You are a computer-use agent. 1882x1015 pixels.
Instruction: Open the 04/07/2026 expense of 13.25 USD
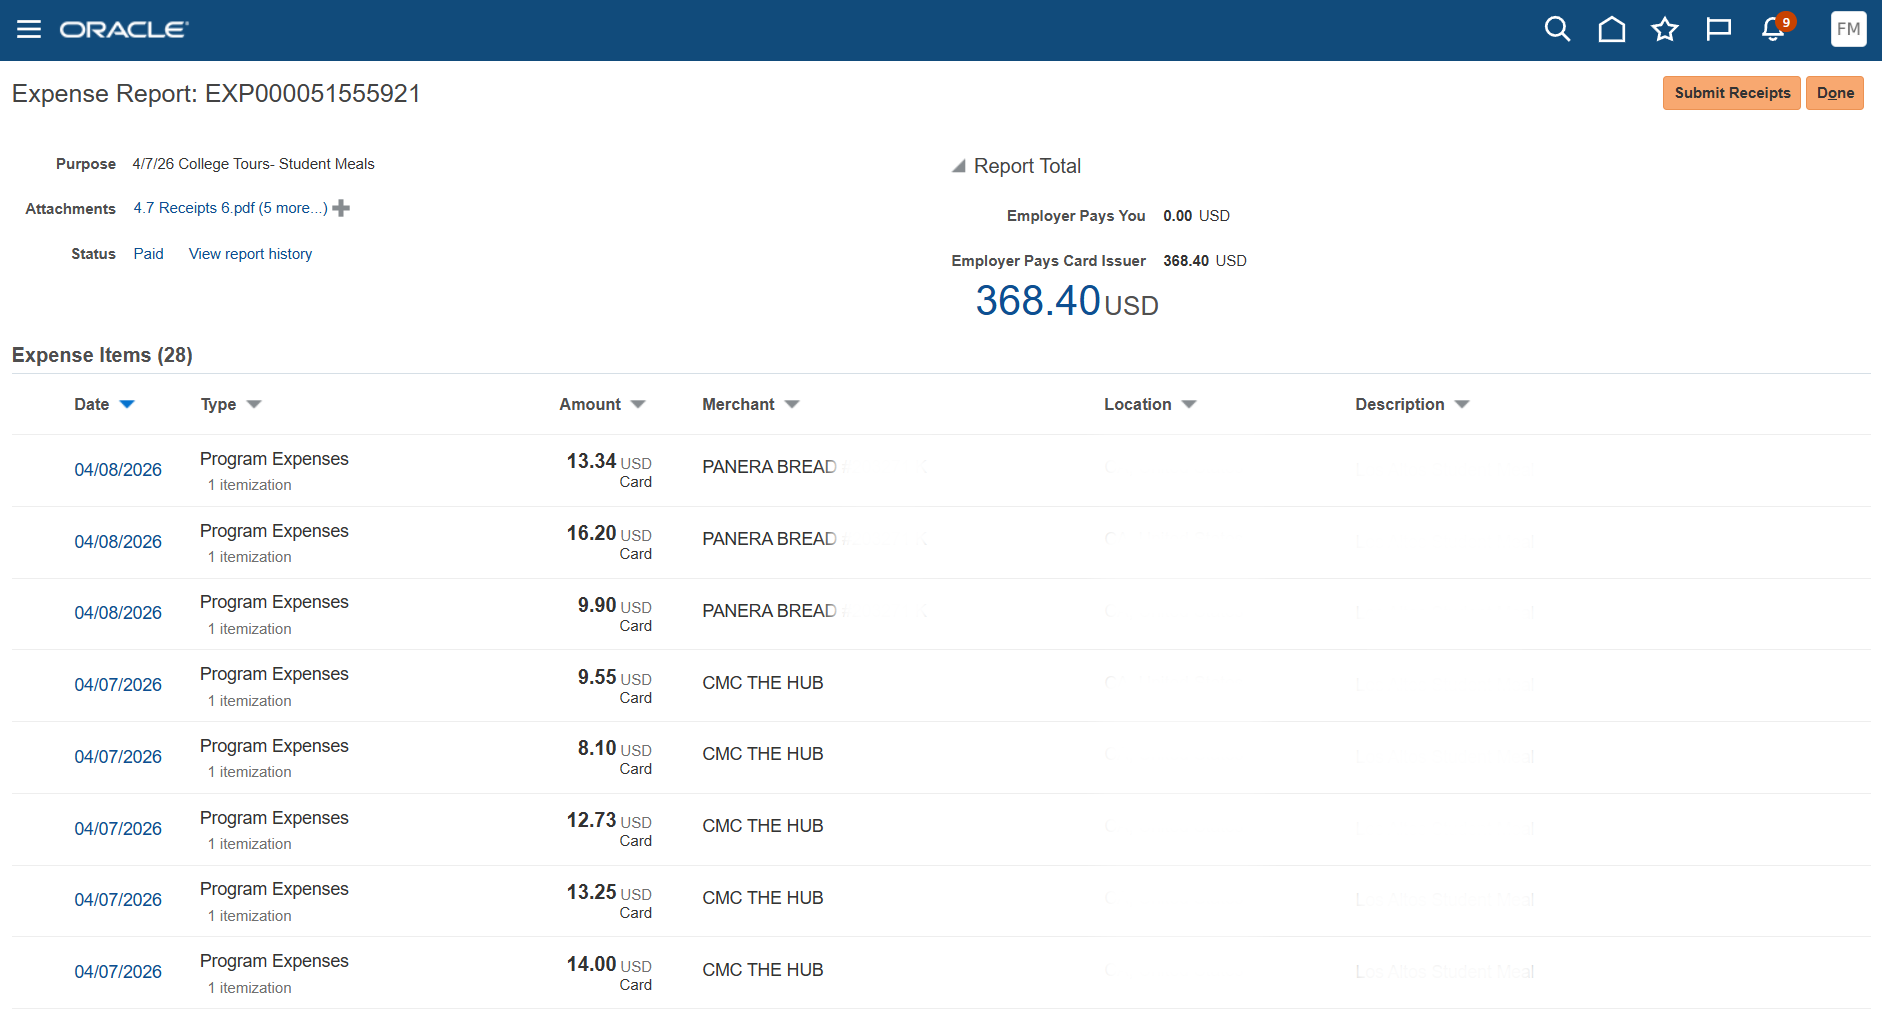tap(118, 900)
